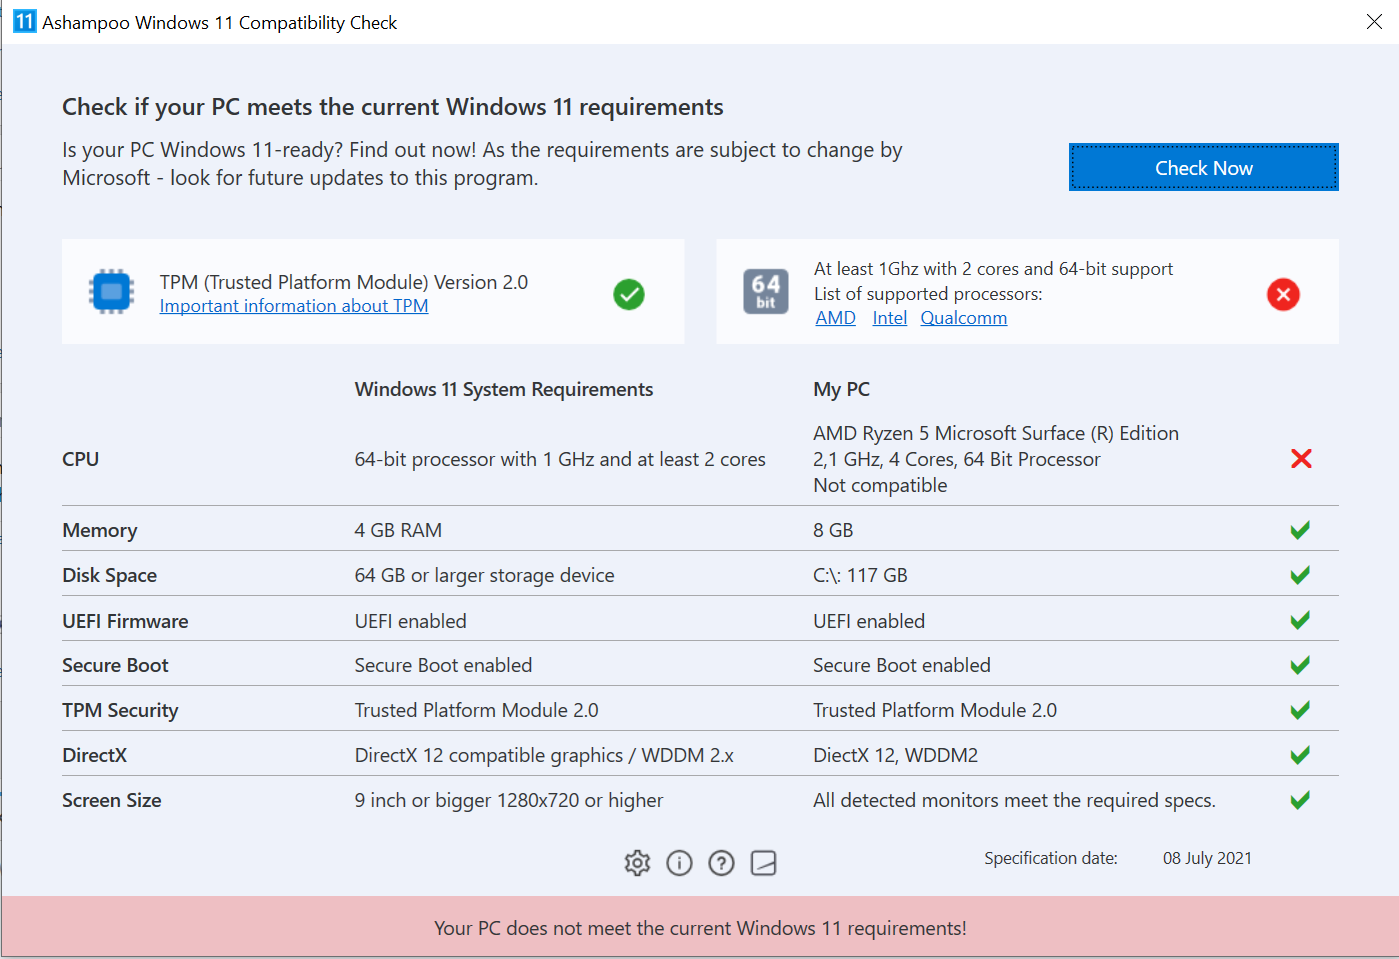
Task: Click the Screen Size row checkmark
Action: click(x=1300, y=800)
